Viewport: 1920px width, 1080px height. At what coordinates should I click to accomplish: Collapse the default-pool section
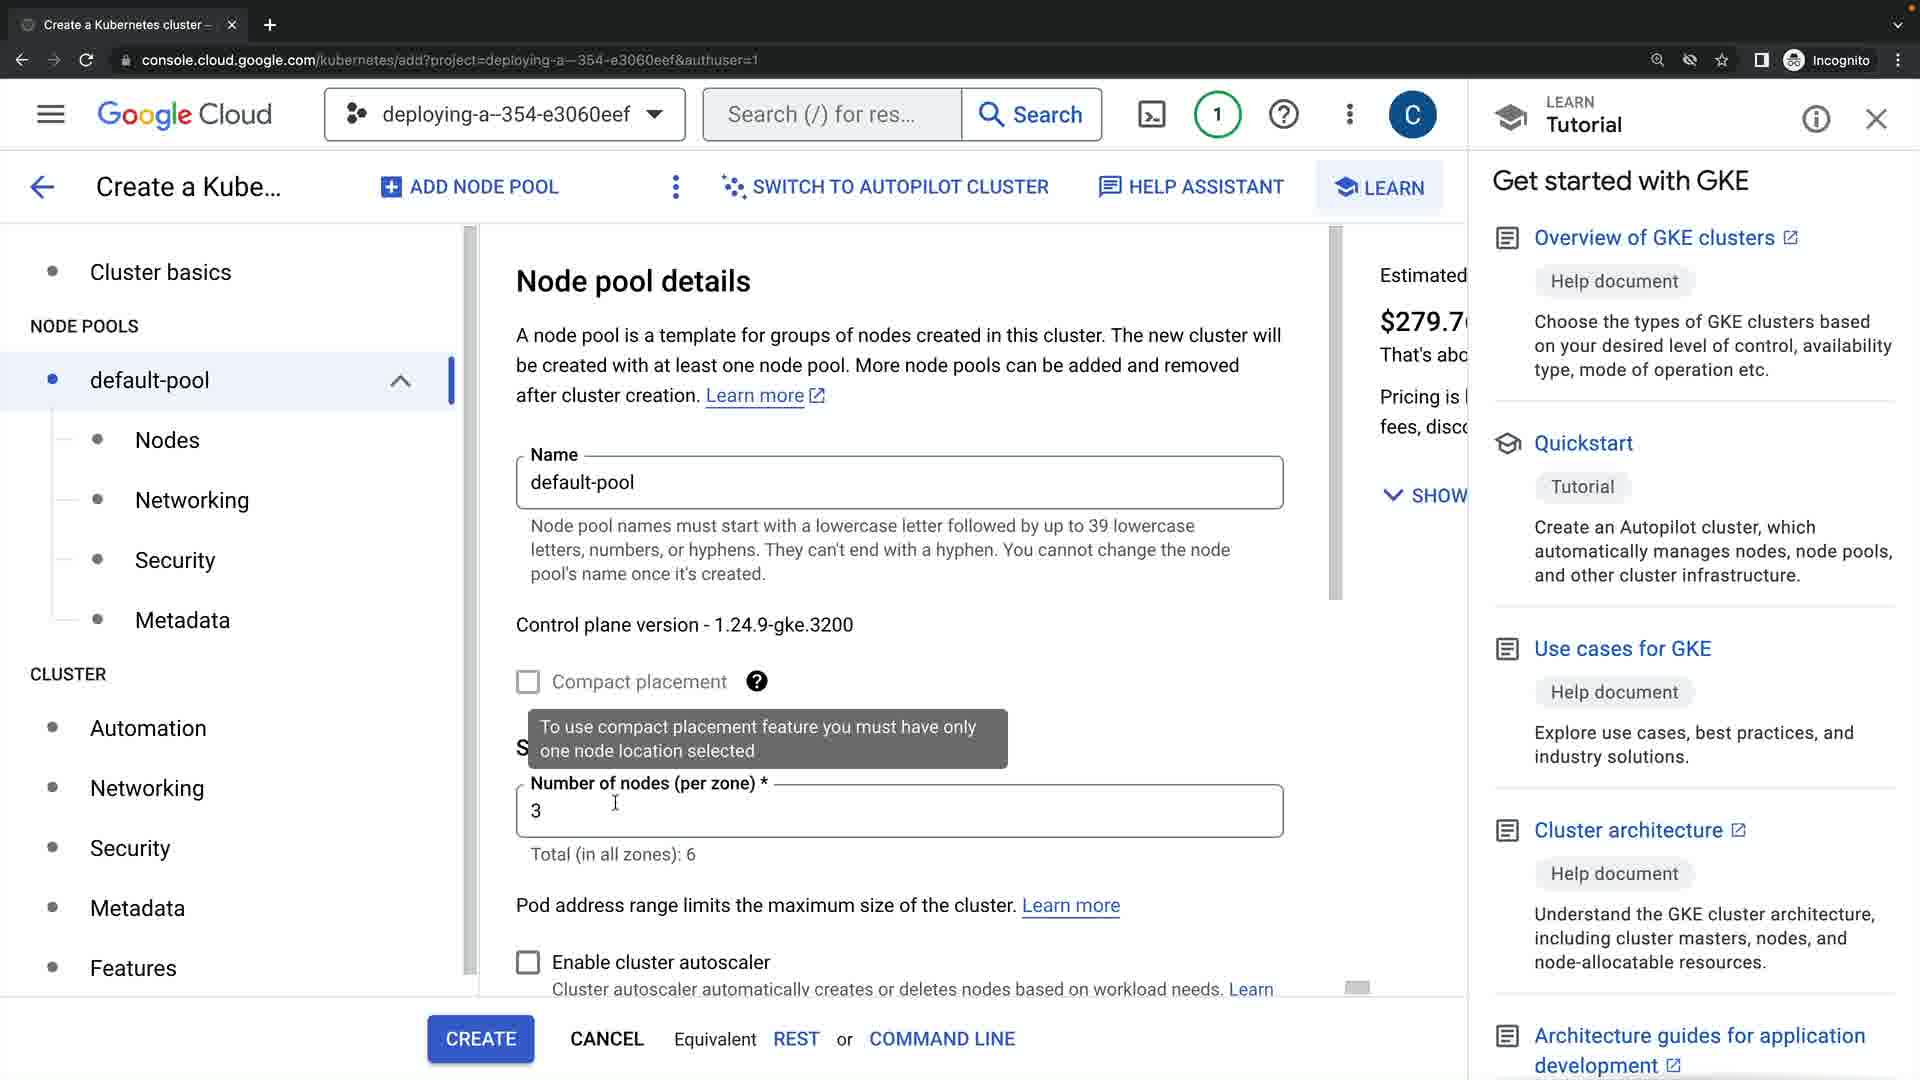coord(400,381)
